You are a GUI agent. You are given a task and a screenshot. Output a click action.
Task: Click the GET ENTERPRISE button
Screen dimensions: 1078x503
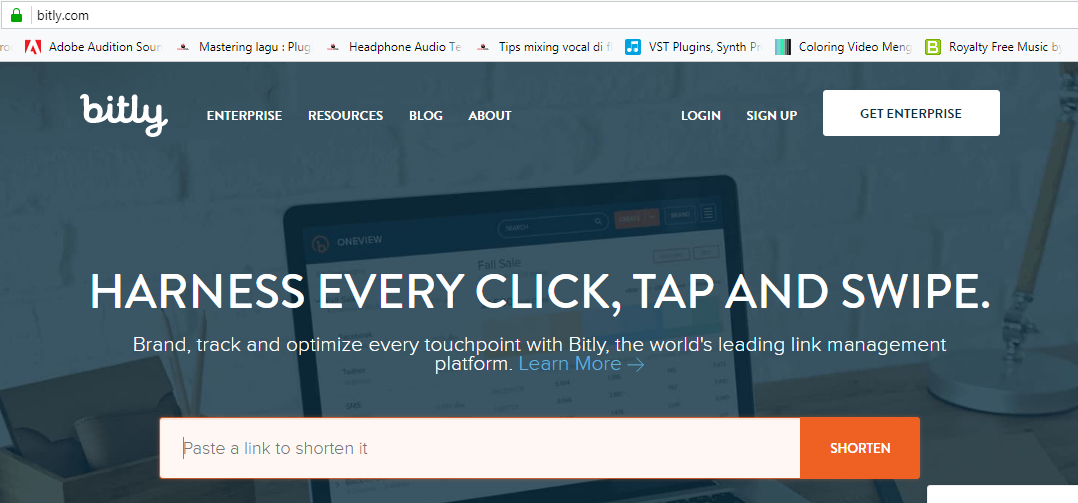pos(911,113)
